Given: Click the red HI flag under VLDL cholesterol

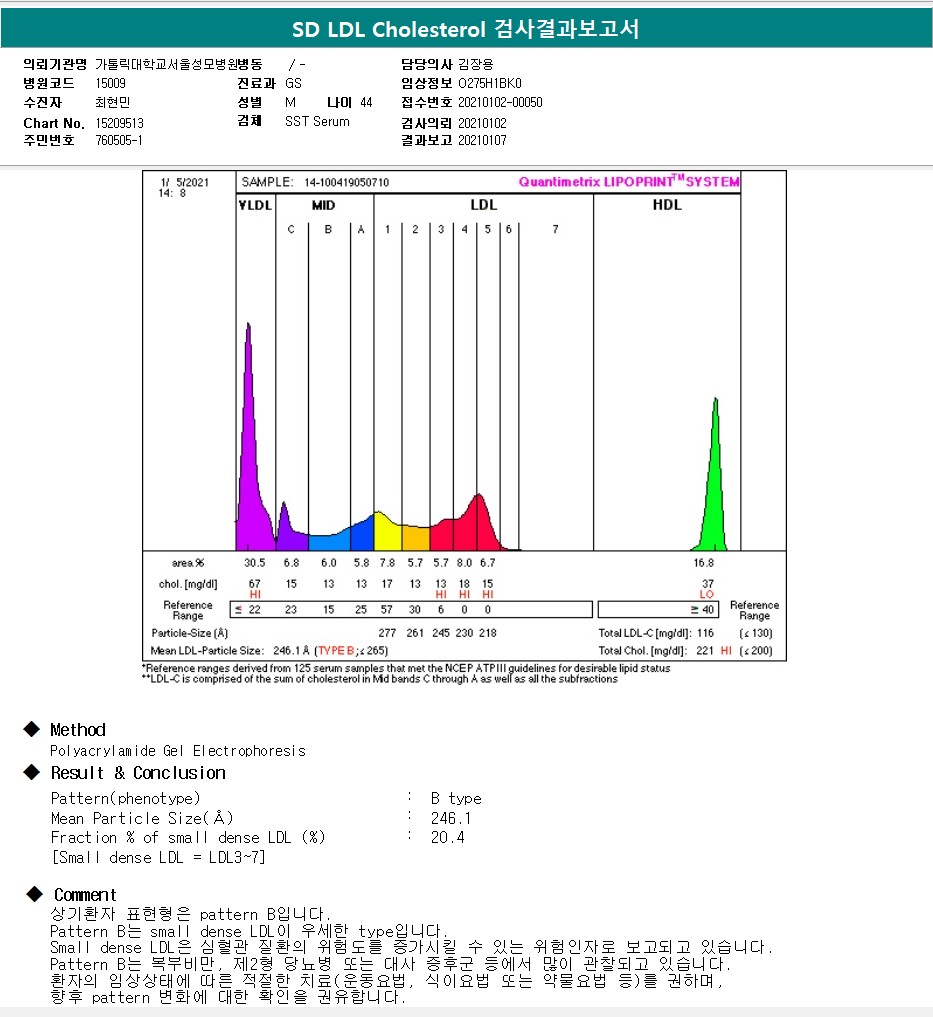Looking at the screenshot, I should (x=255, y=594).
